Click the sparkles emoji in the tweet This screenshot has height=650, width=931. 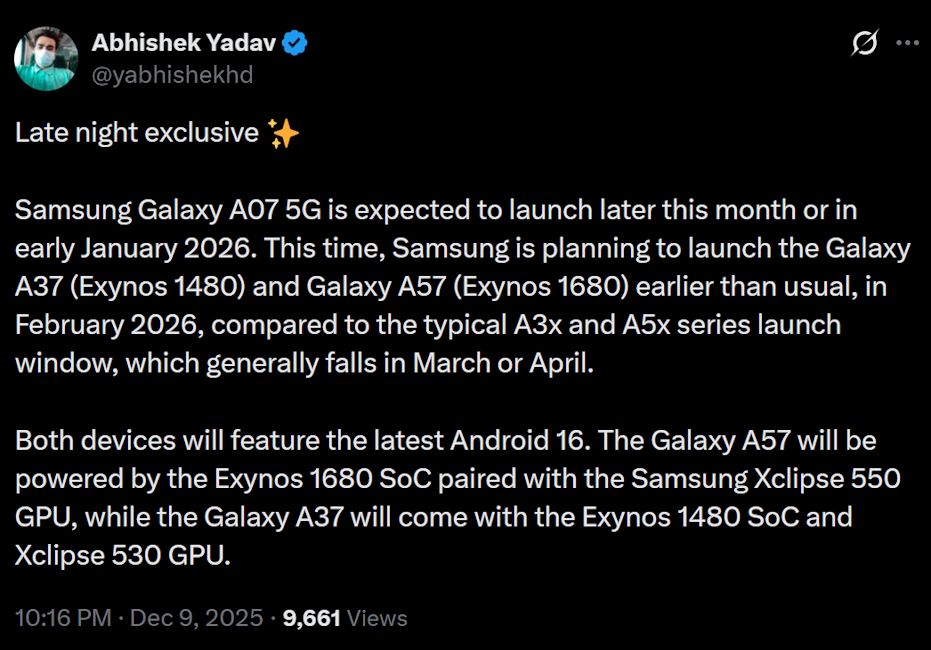283,131
